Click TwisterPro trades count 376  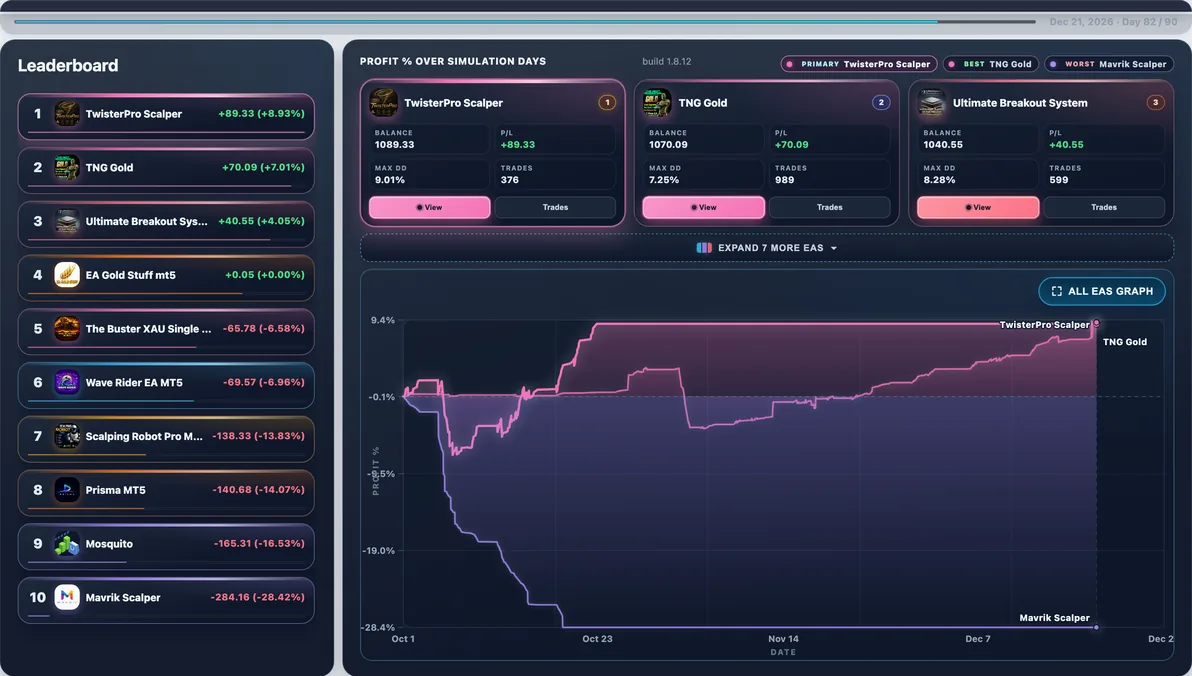[509, 180]
